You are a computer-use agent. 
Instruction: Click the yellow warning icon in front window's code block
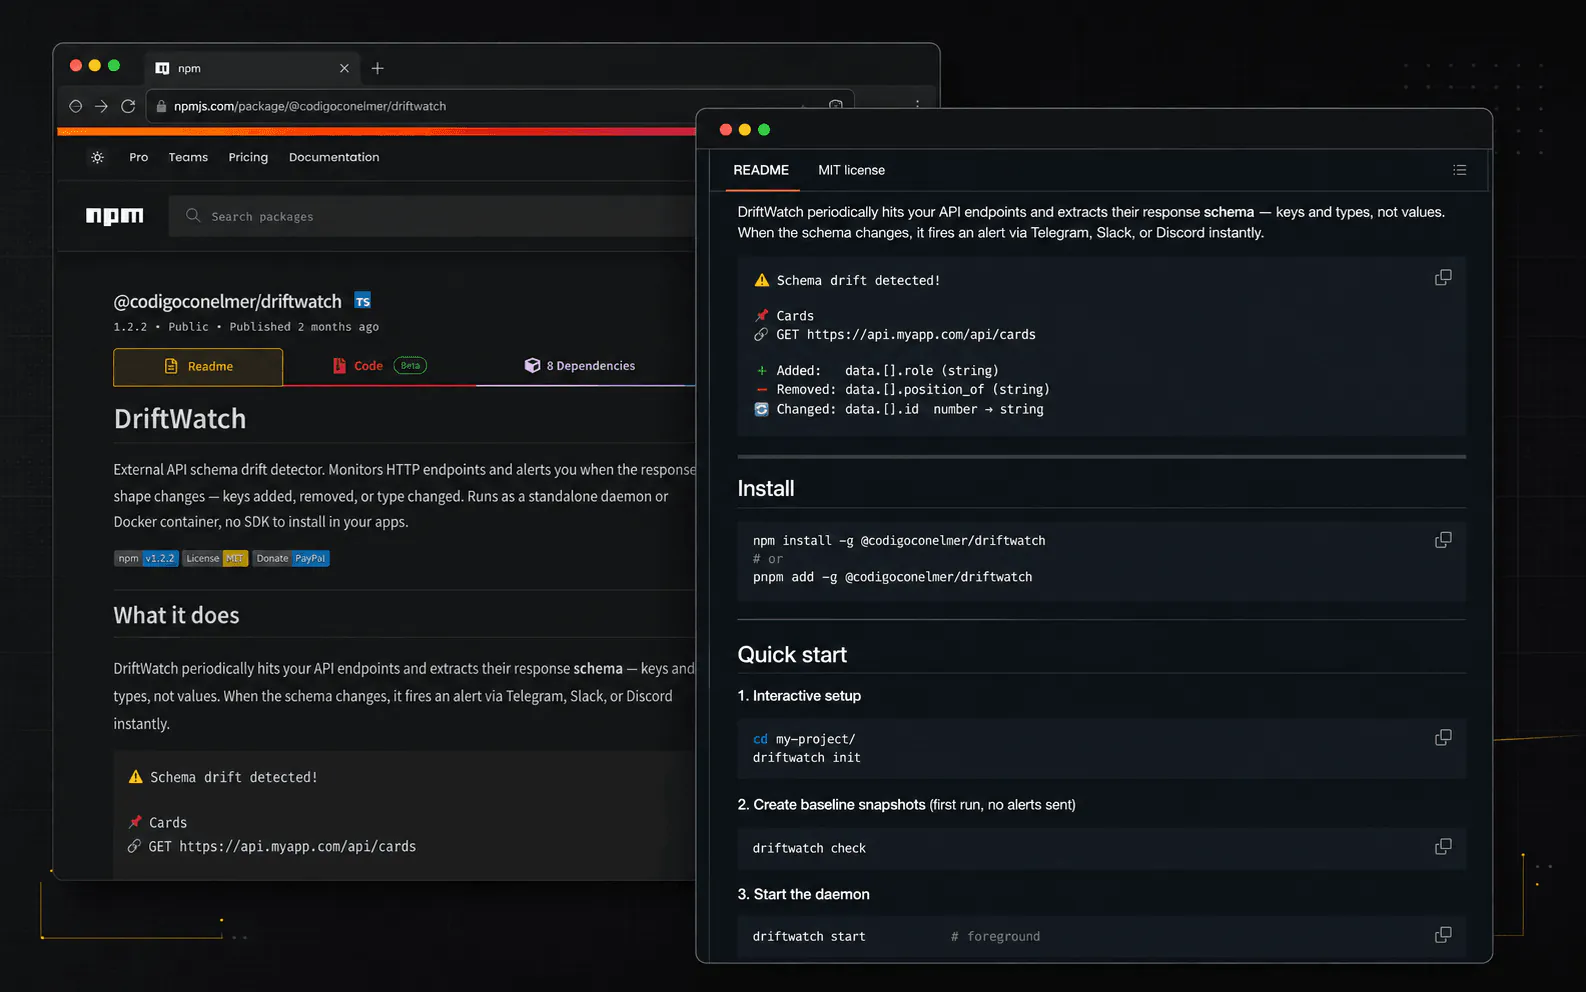click(x=761, y=281)
